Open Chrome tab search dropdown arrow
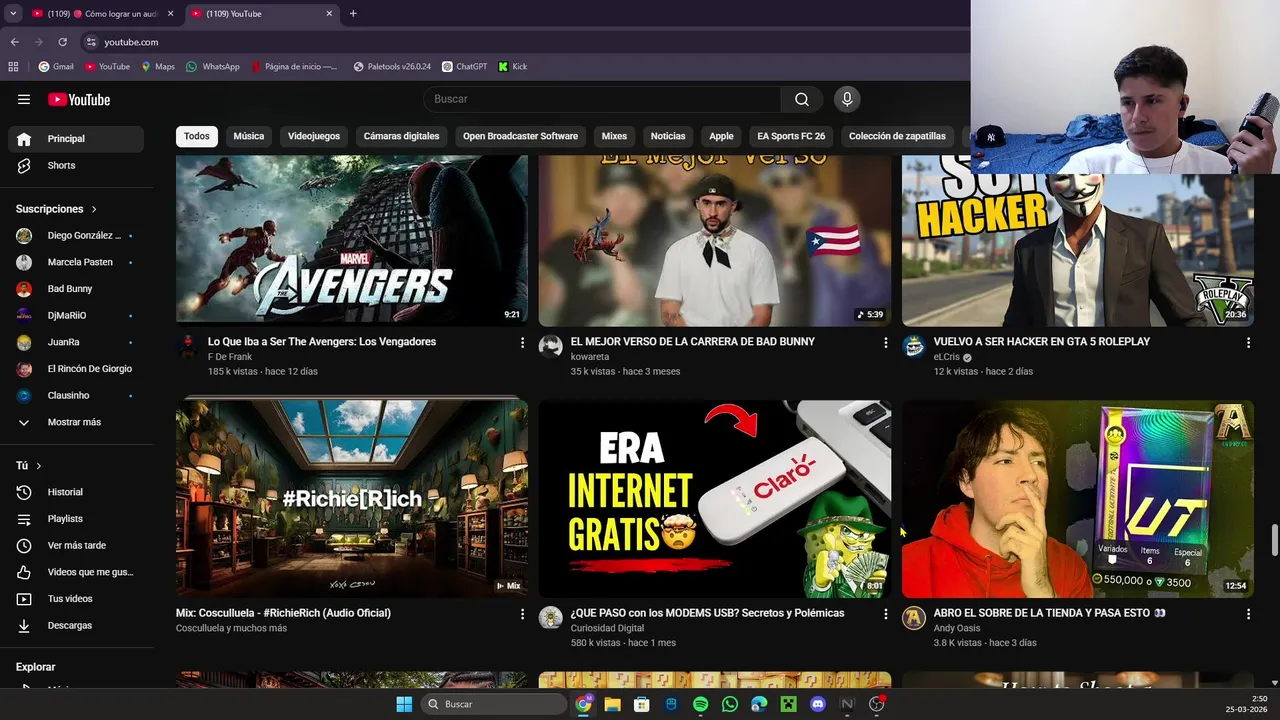This screenshot has width=1280, height=720. [13, 14]
